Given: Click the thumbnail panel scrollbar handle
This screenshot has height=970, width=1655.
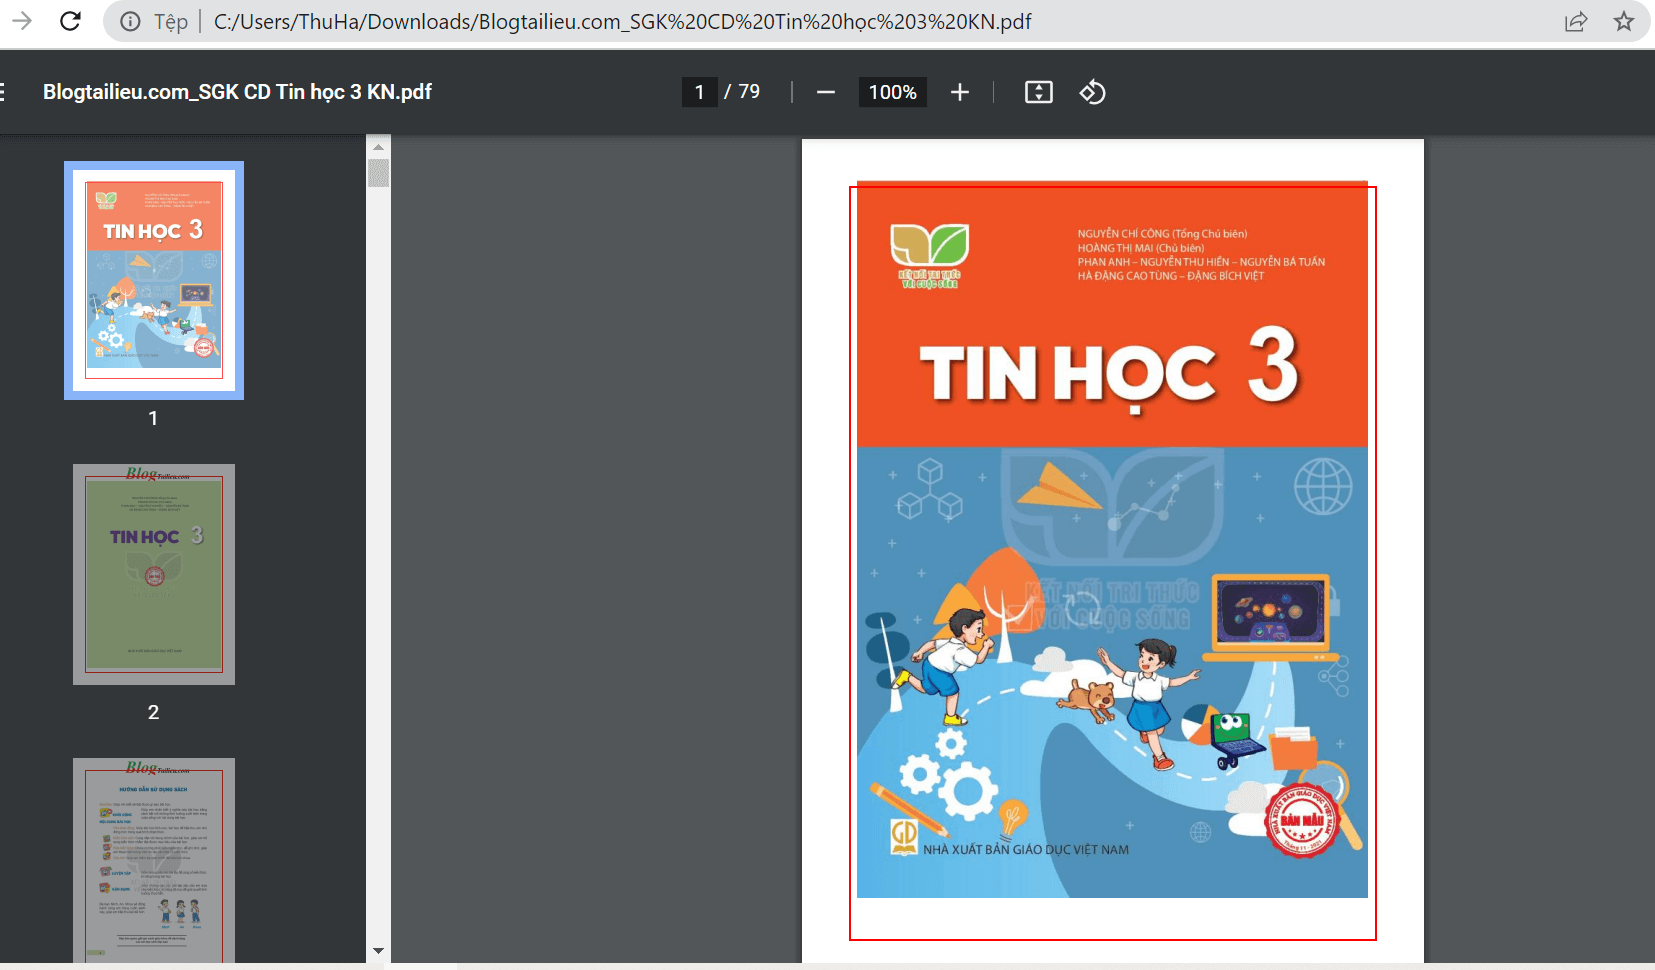Looking at the screenshot, I should coord(378,172).
